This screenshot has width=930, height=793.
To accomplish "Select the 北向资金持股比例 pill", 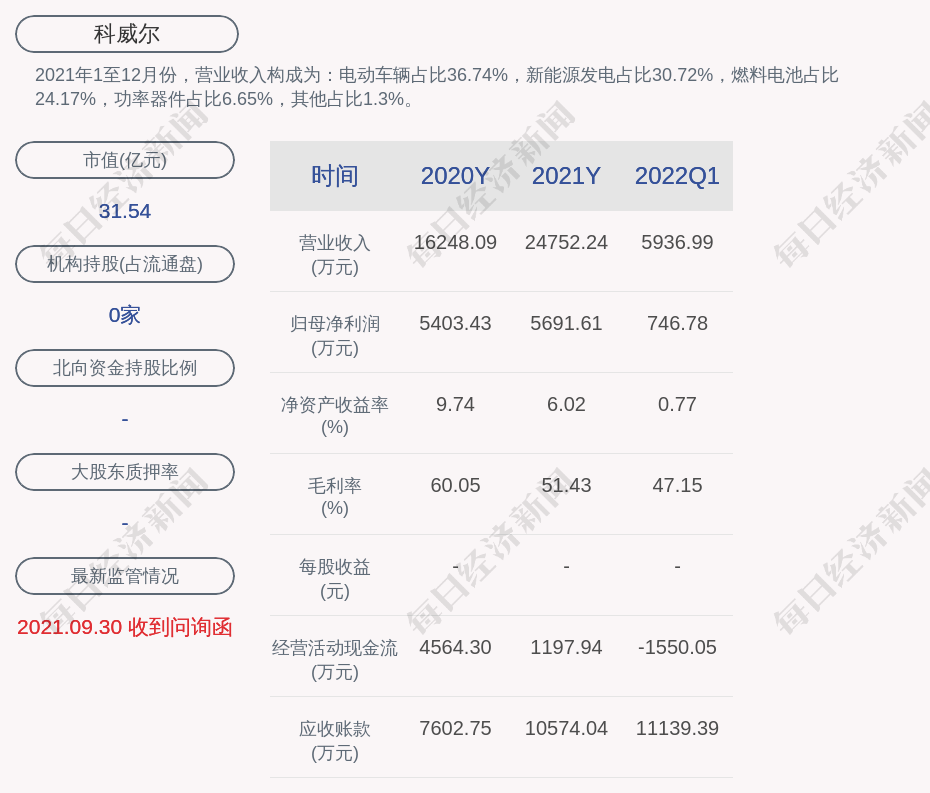I will click(125, 368).
